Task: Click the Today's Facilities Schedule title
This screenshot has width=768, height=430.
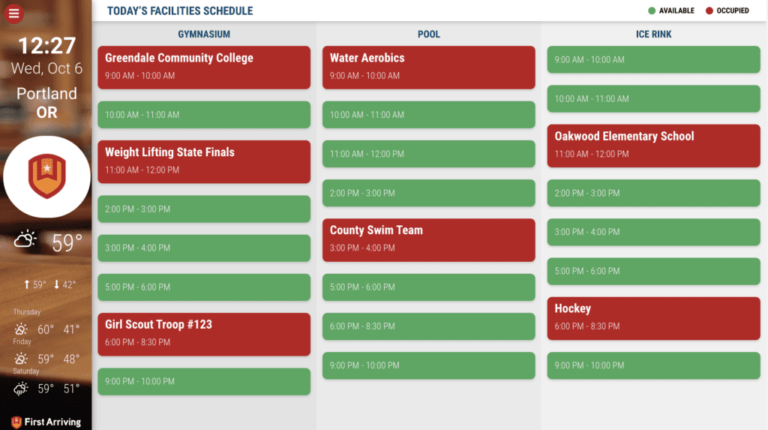Action: [180, 11]
